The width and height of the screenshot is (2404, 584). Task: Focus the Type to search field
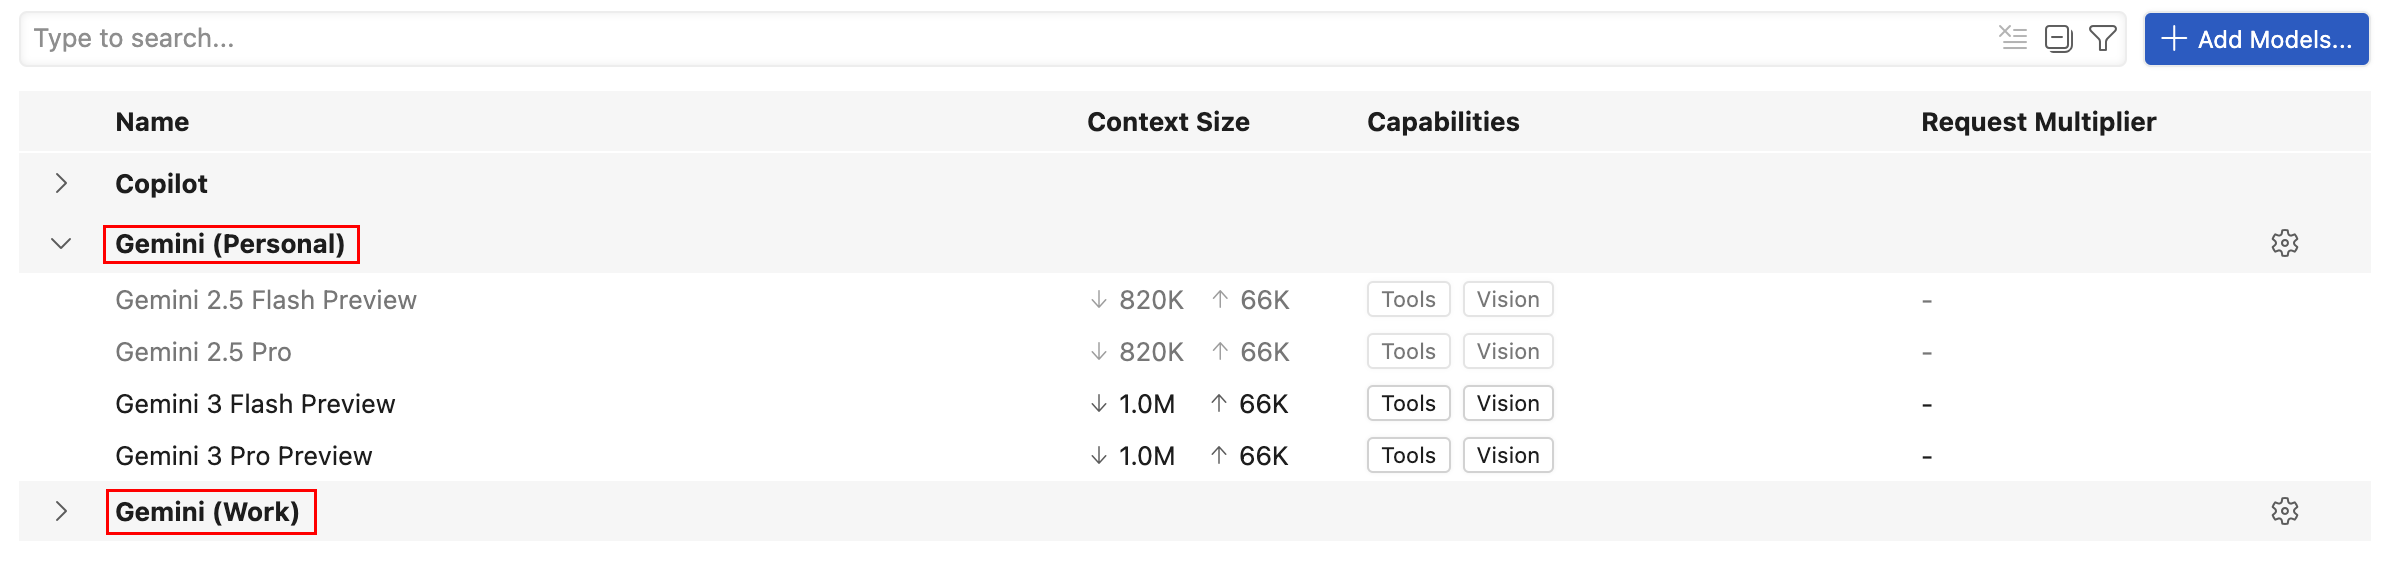click(x=1000, y=38)
